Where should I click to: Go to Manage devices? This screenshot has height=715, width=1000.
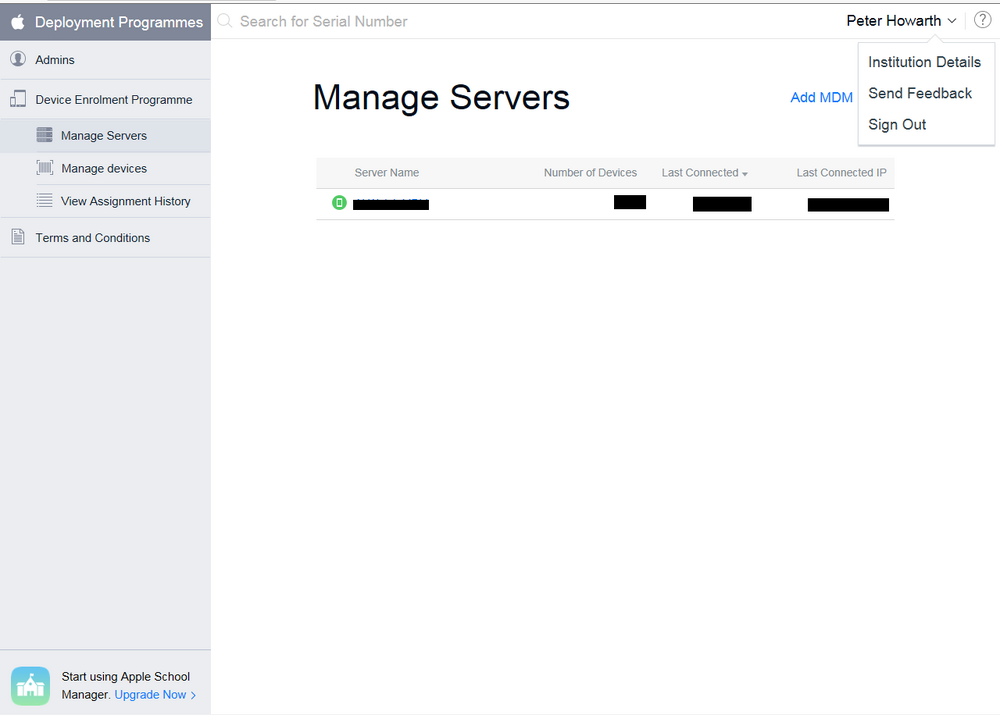(105, 168)
